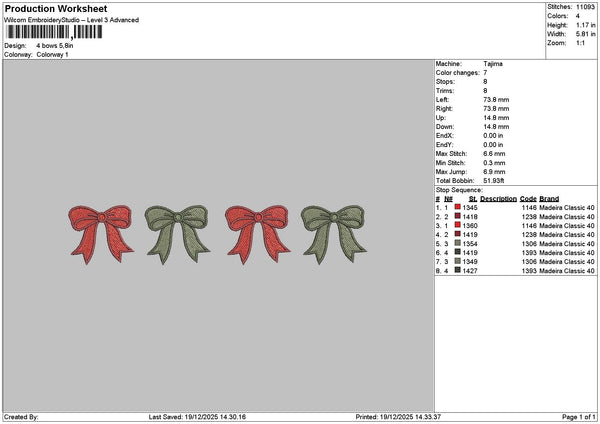Click the Width value "5.81 in"

(586, 34)
